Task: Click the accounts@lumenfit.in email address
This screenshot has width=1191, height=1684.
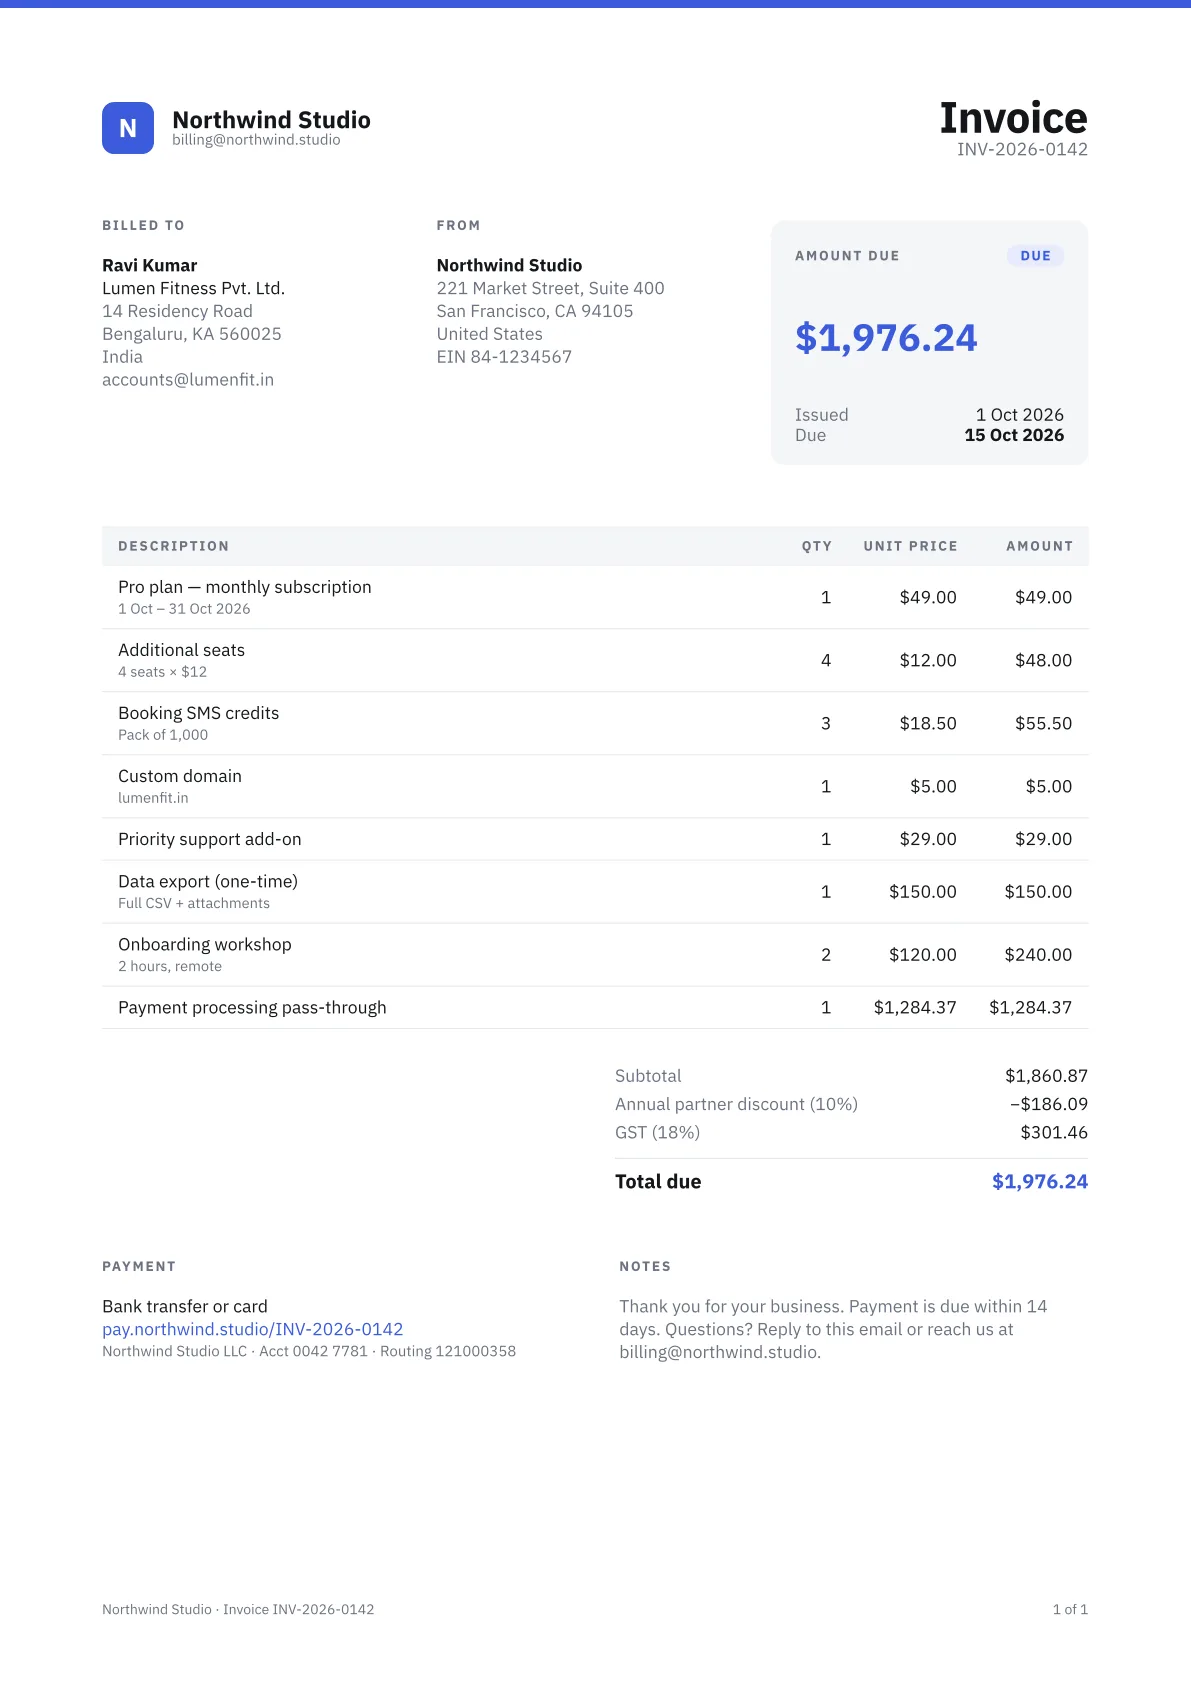Action: click(188, 380)
